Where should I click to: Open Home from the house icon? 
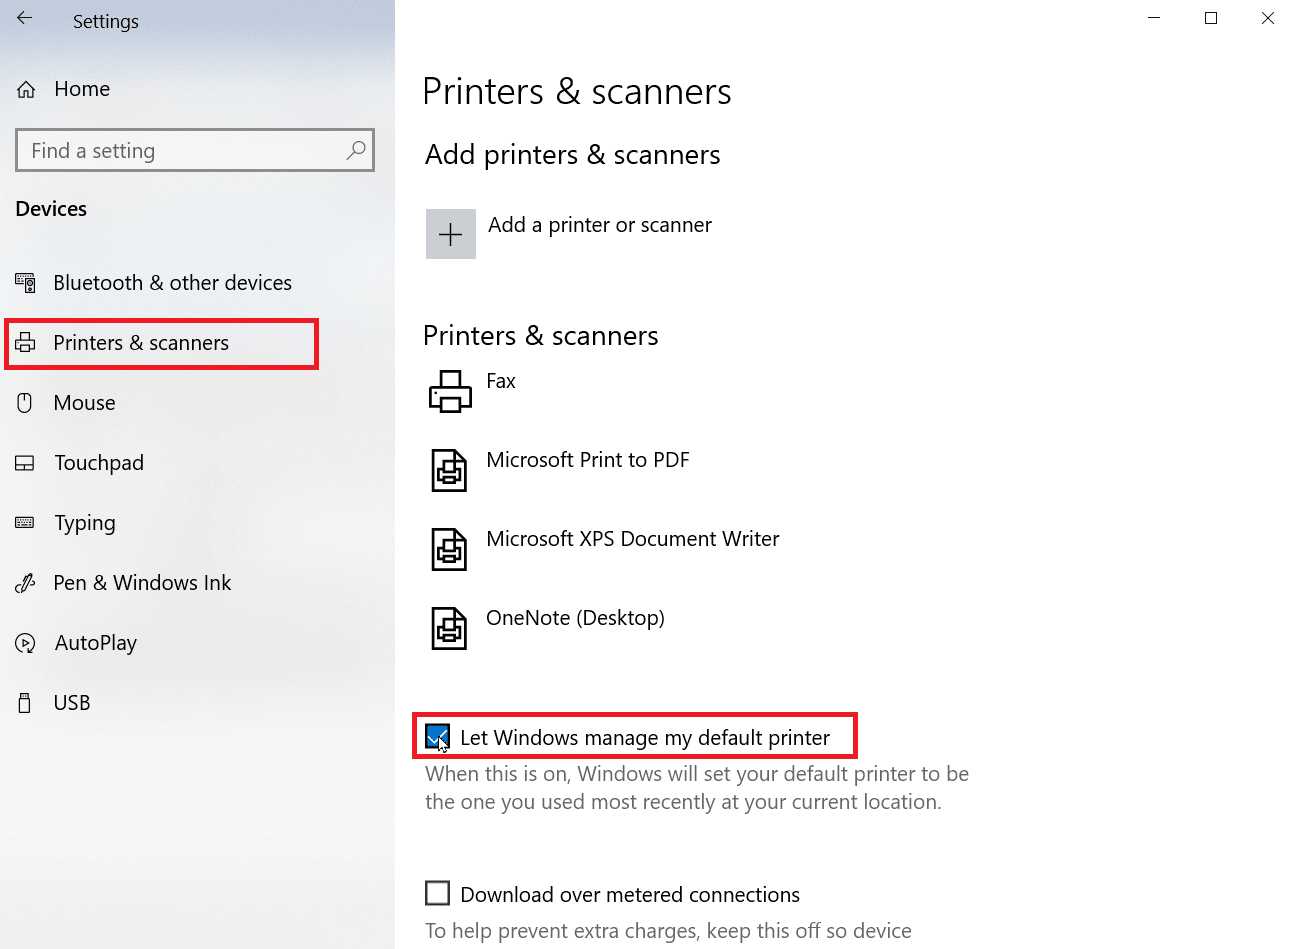[x=26, y=90]
